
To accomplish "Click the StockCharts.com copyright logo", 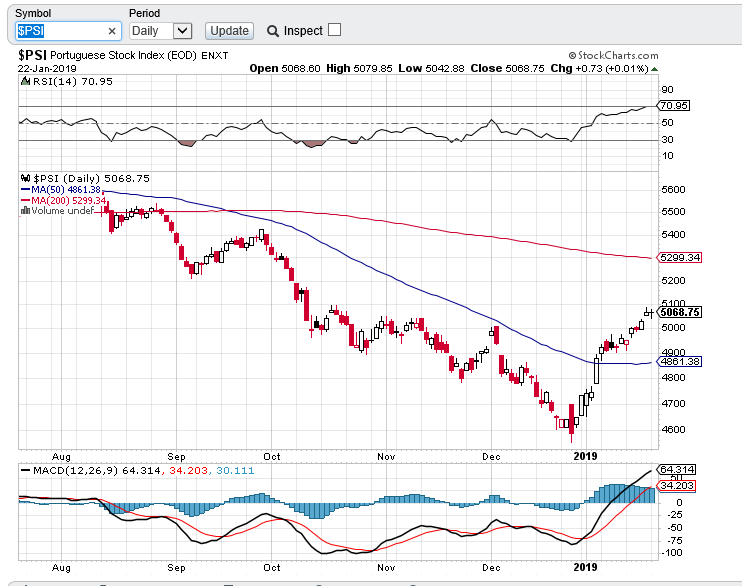I will [x=613, y=55].
